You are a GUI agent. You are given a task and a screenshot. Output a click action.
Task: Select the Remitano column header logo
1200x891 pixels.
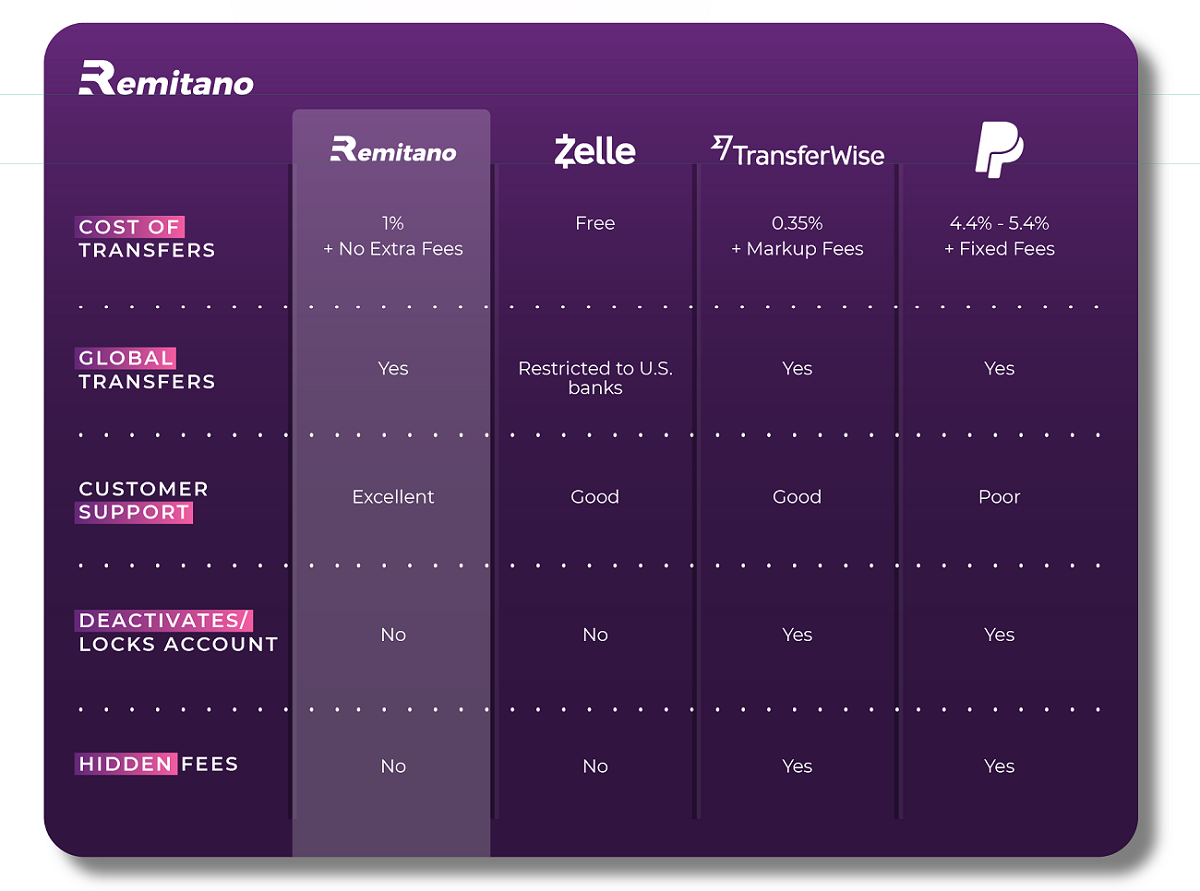pos(393,150)
